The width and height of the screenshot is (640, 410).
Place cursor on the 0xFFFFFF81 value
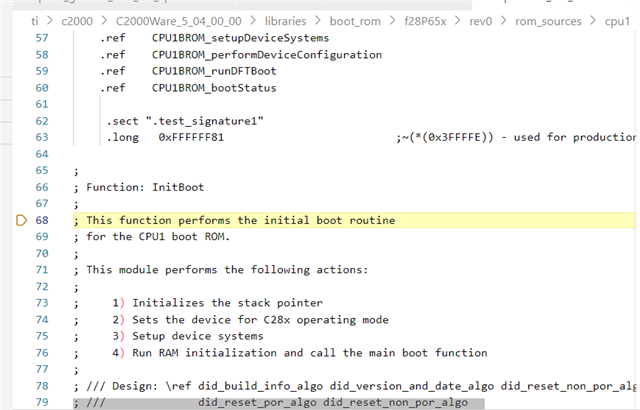(x=190, y=137)
